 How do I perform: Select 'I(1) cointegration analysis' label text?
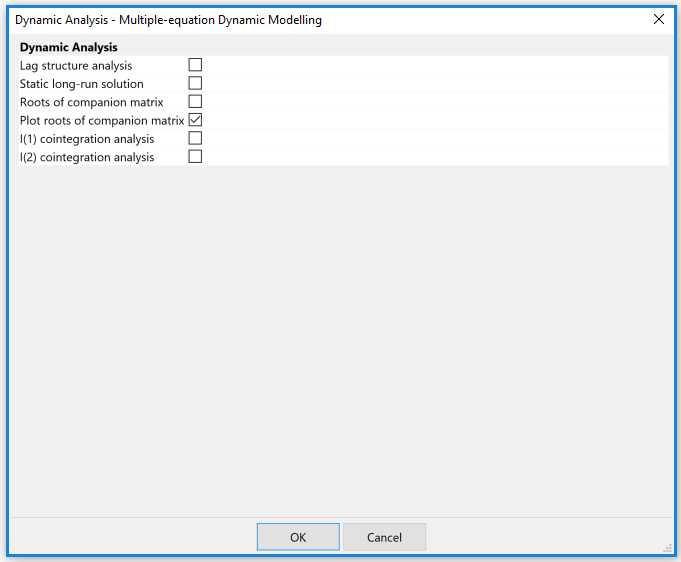tap(87, 139)
